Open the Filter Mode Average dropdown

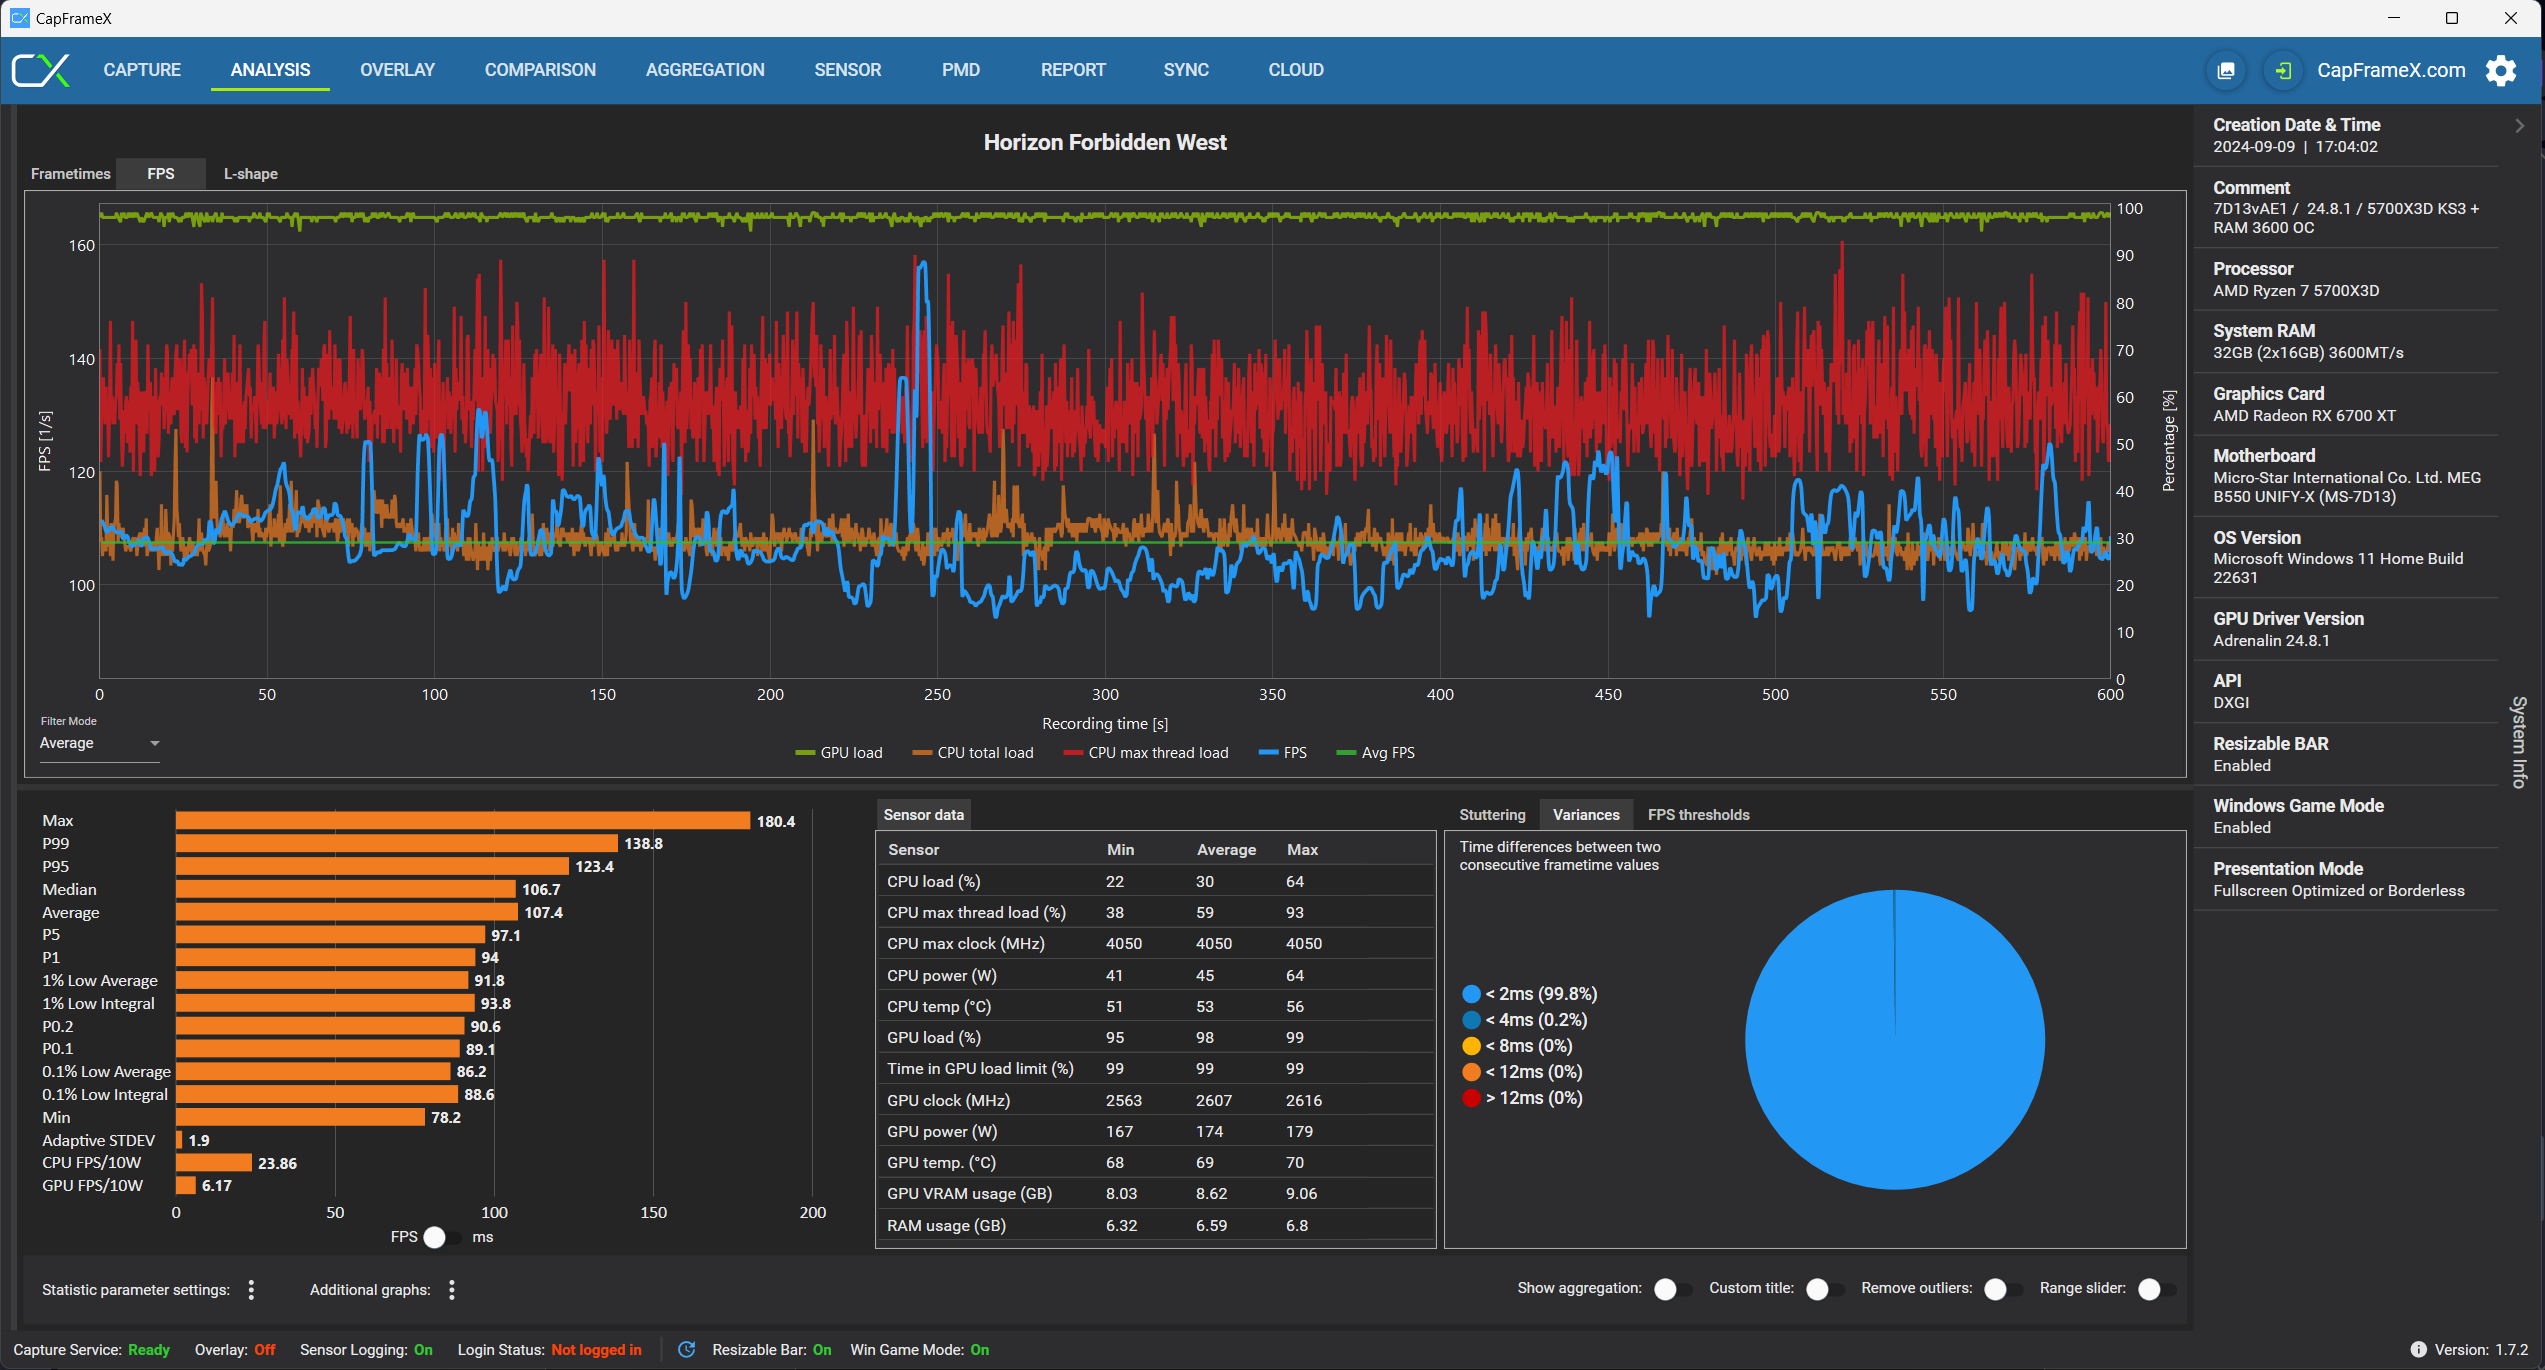[x=99, y=743]
